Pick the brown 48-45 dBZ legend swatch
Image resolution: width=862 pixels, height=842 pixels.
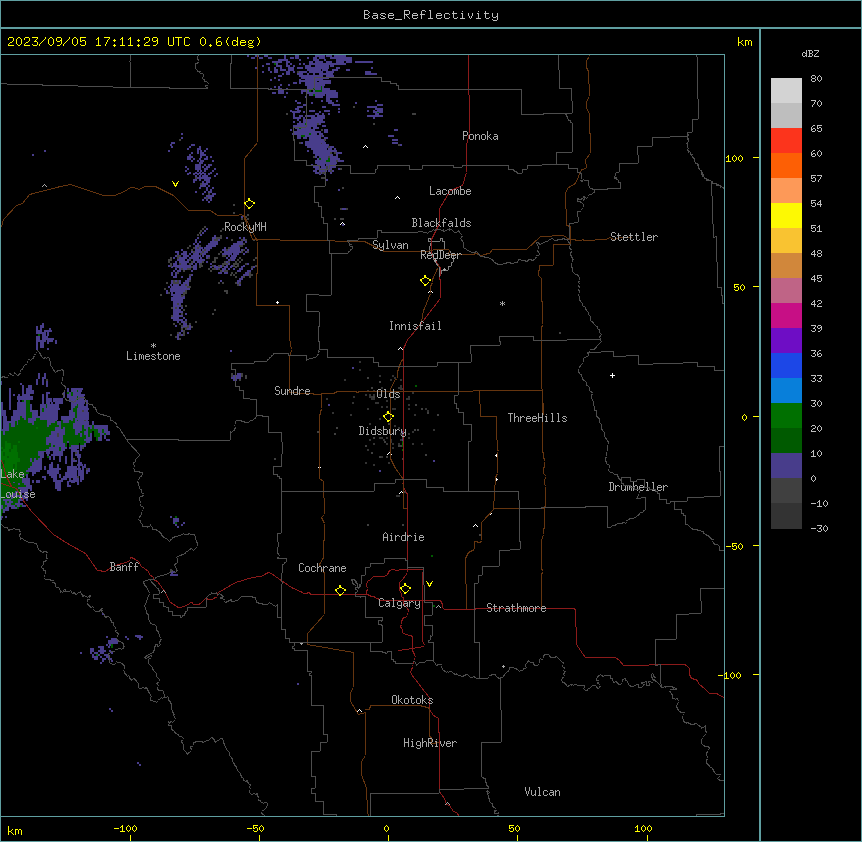coord(786,265)
